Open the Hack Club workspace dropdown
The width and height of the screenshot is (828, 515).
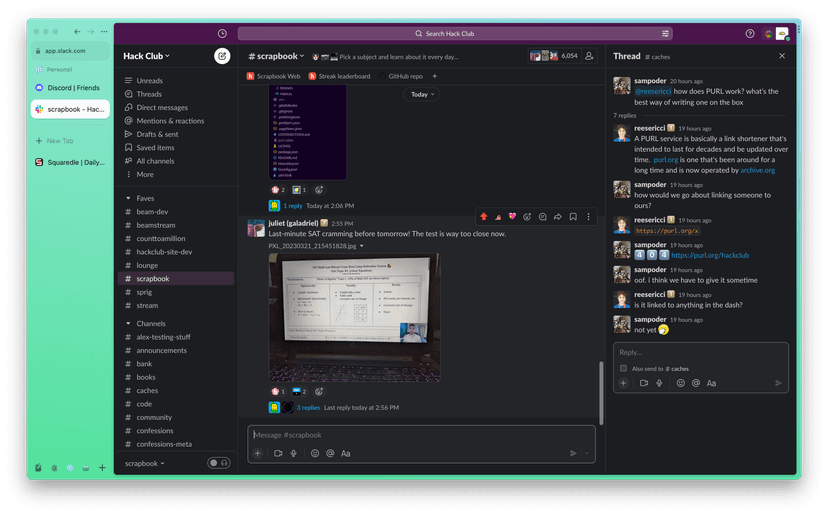point(146,56)
